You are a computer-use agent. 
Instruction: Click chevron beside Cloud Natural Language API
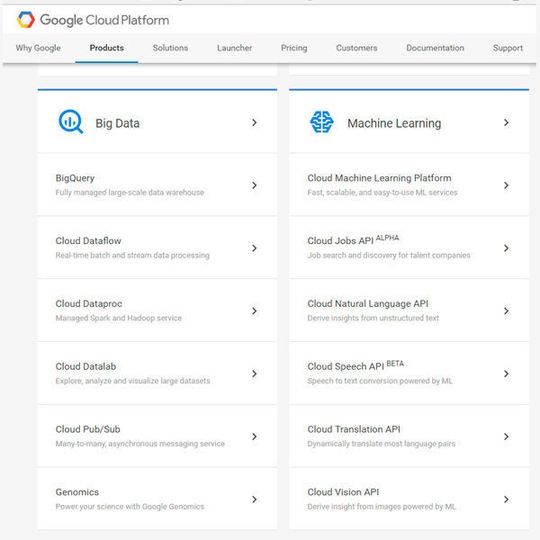coord(506,311)
